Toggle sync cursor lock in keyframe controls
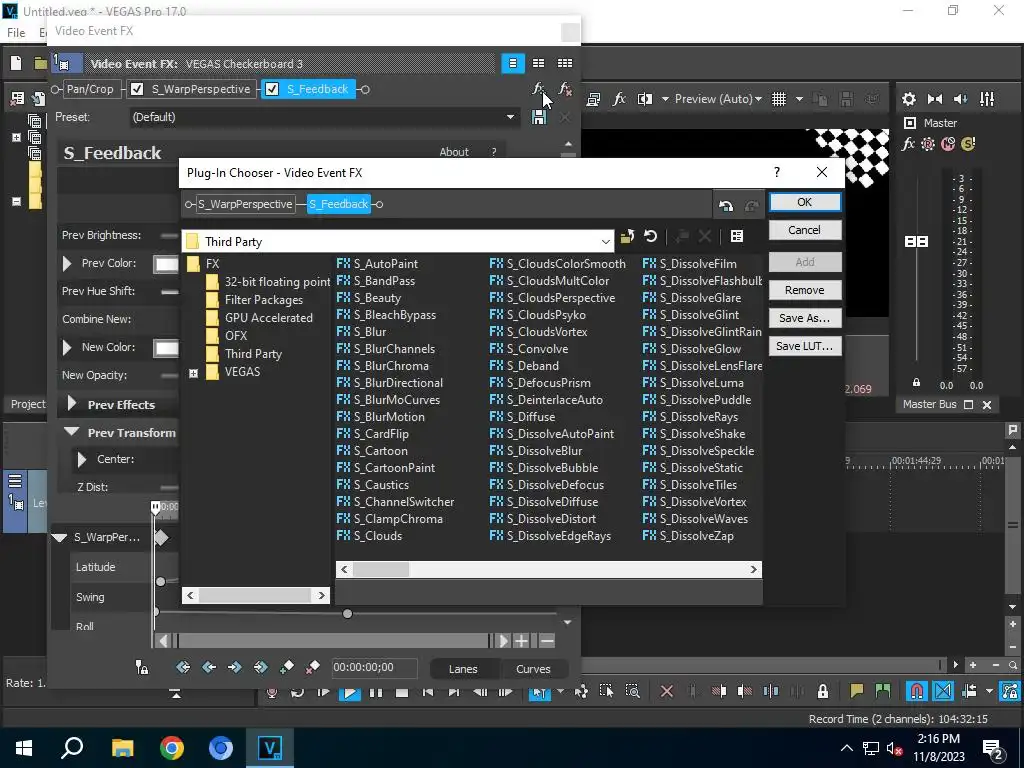This screenshot has width=1024, height=768. [142, 667]
